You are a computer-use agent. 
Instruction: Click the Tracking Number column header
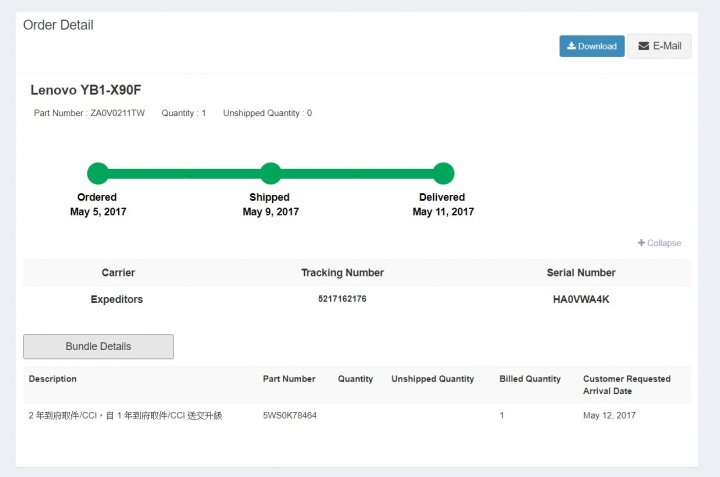[x=342, y=273]
